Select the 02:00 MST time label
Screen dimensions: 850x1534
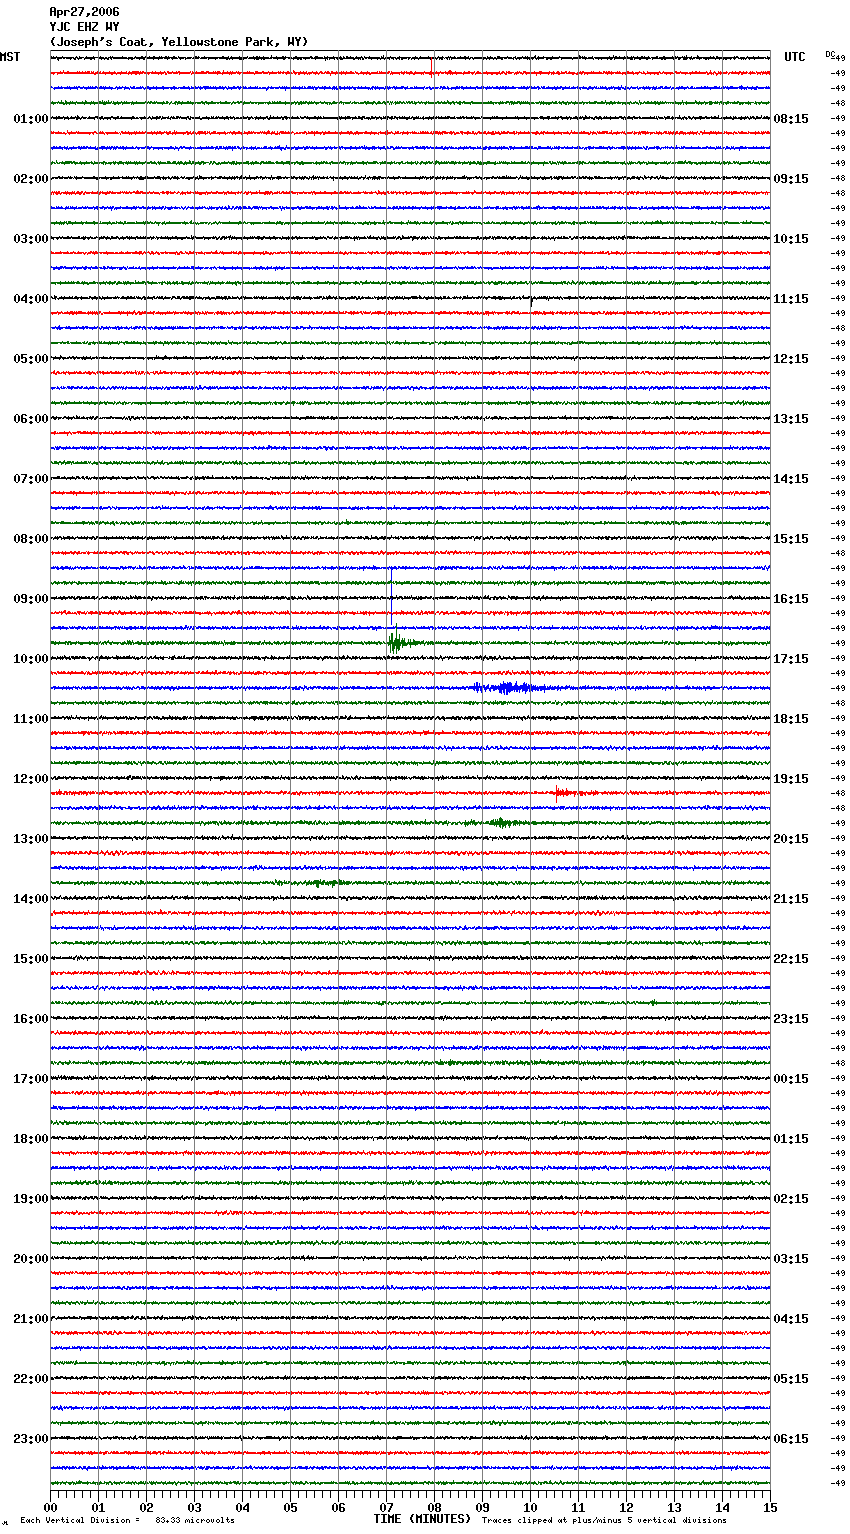click(31, 179)
